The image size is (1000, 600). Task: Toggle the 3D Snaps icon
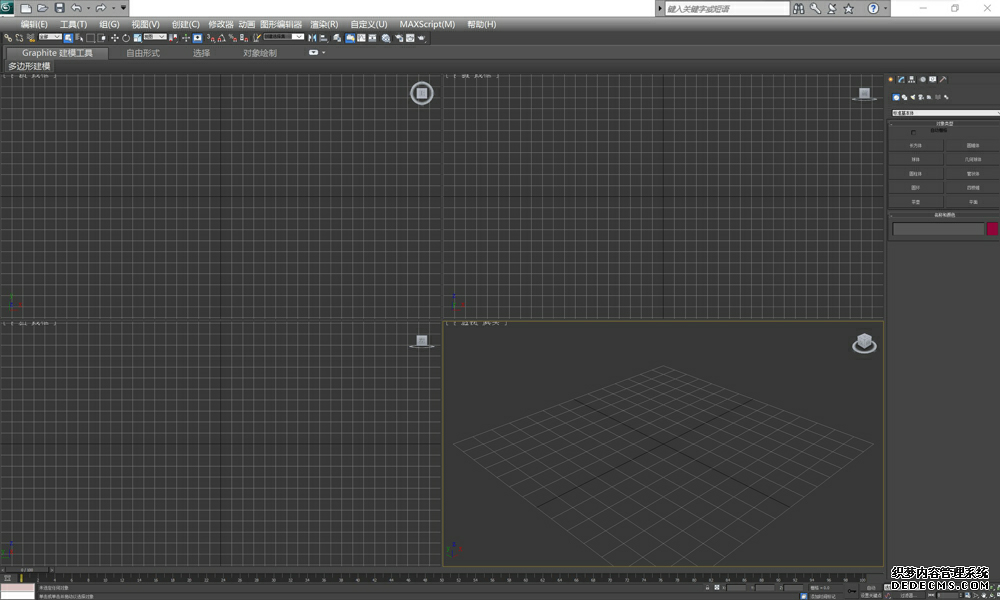210,38
